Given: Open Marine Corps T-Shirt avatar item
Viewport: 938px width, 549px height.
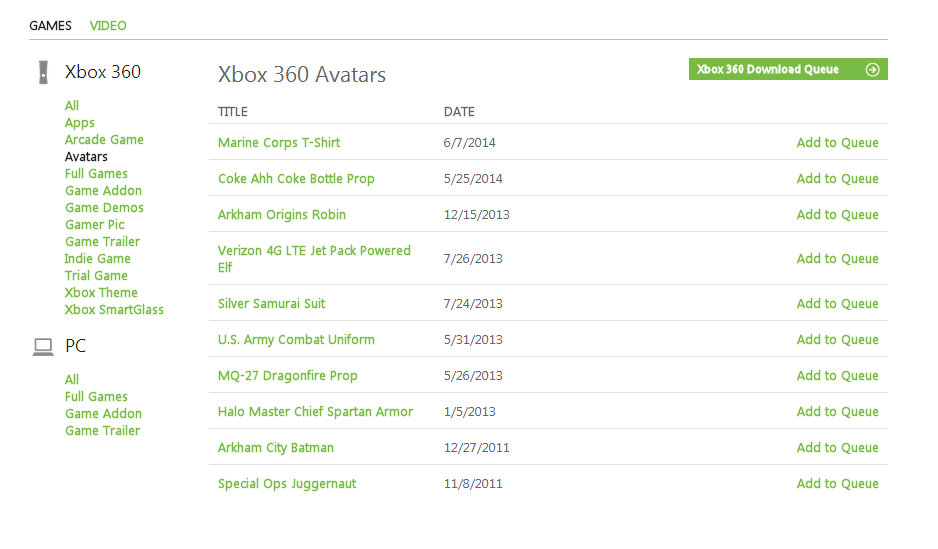Looking at the screenshot, I should point(279,143).
